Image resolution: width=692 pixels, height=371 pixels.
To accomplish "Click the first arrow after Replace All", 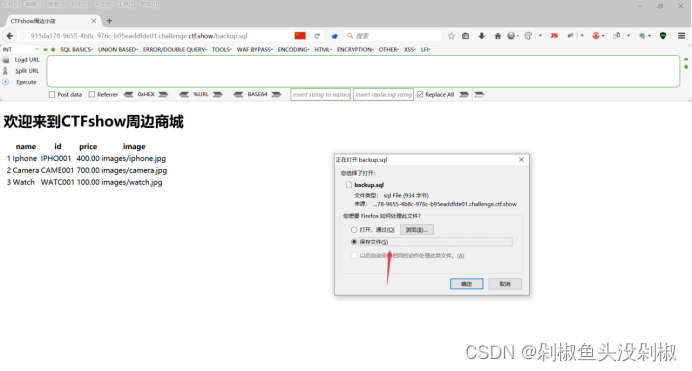I will (x=464, y=94).
